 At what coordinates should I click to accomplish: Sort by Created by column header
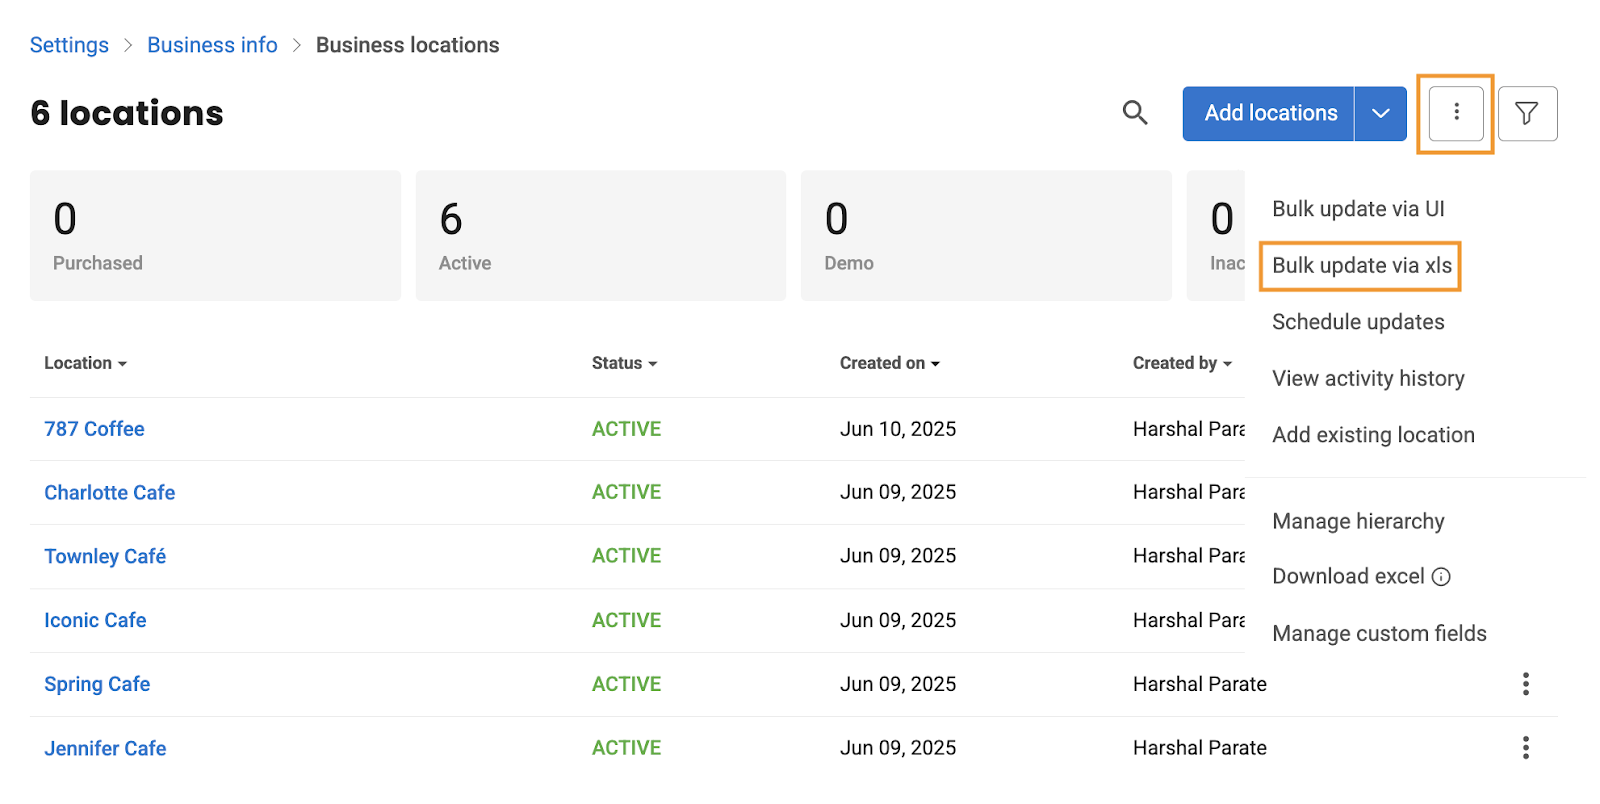1182,363
